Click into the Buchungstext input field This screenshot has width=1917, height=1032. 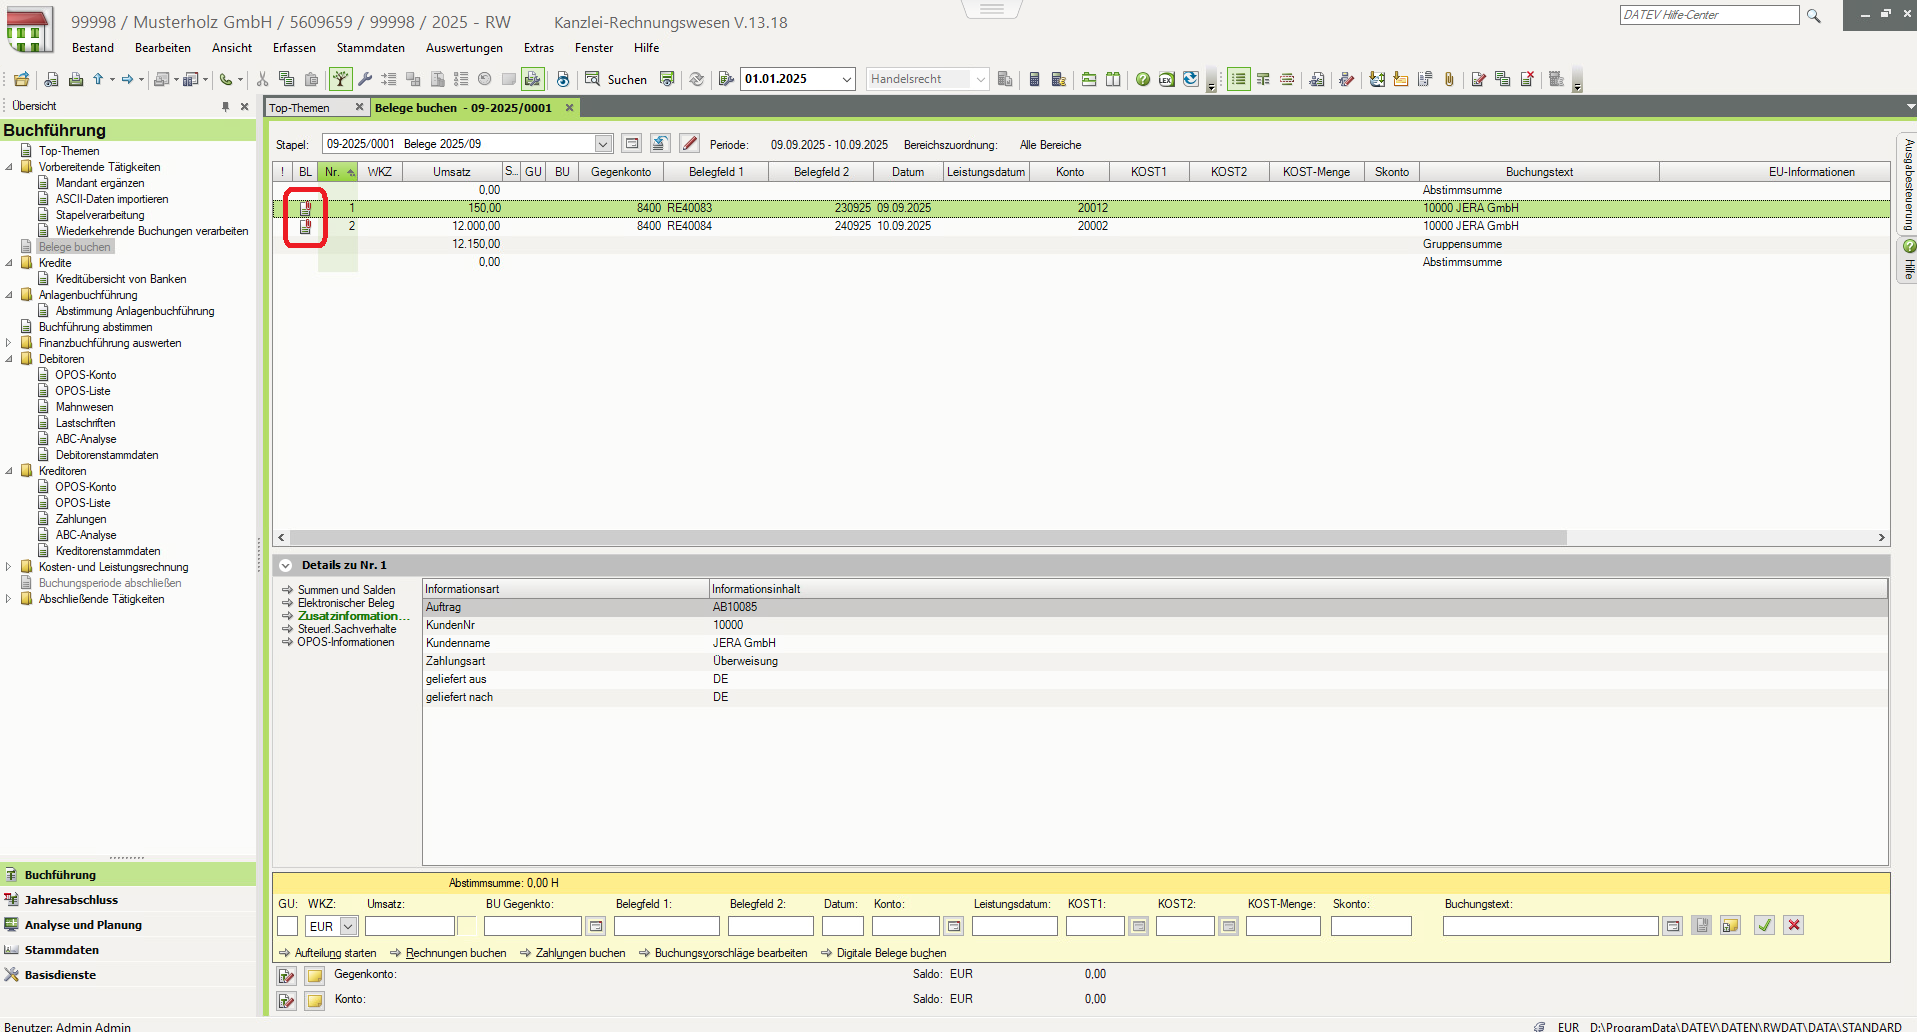click(1549, 926)
